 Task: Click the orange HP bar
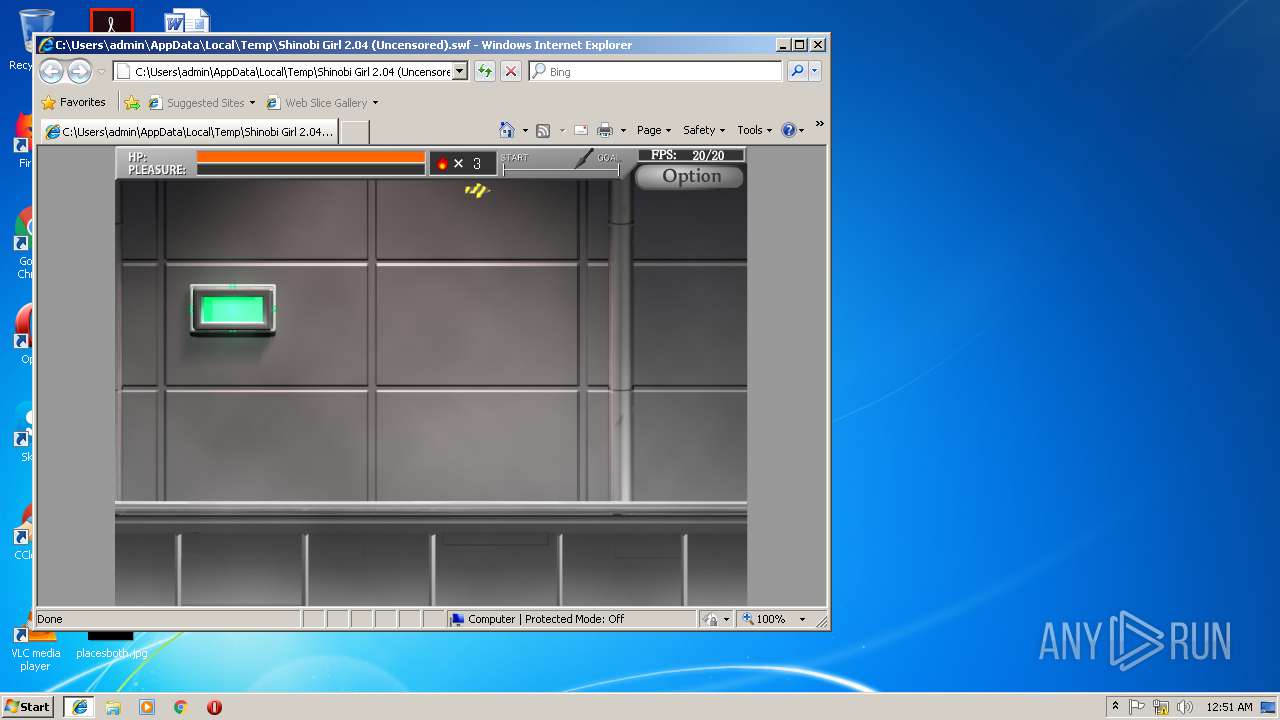pyautogui.click(x=311, y=156)
